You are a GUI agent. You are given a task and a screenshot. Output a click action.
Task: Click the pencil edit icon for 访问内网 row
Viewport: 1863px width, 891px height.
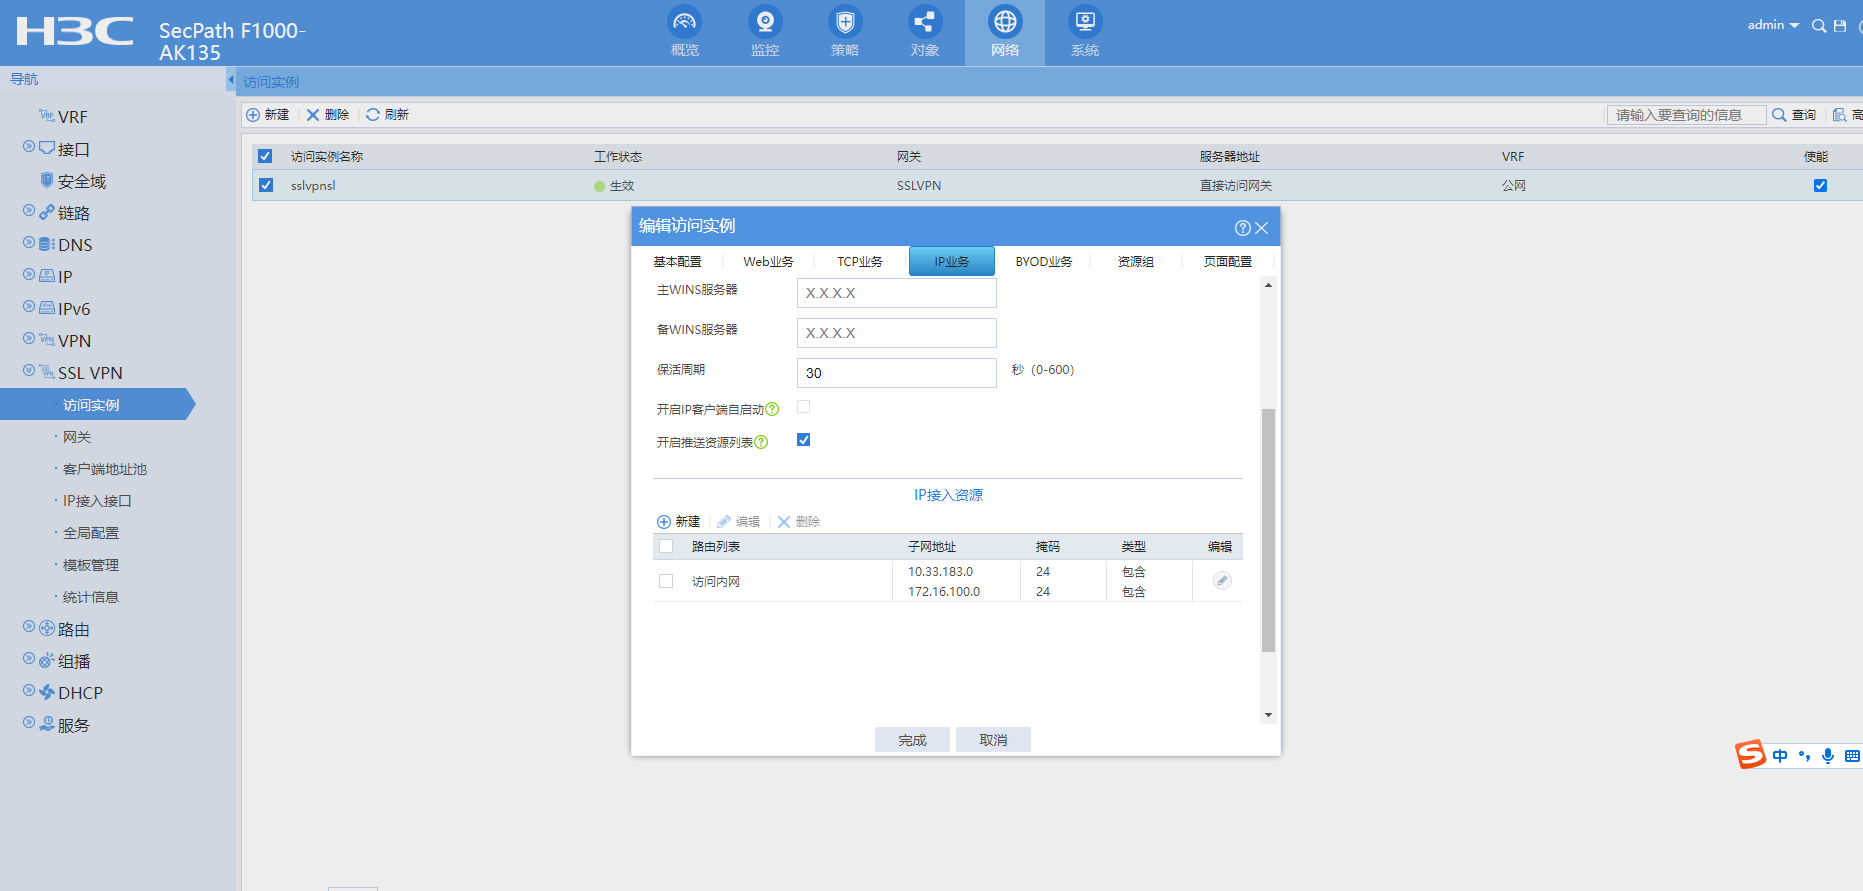pyautogui.click(x=1221, y=580)
